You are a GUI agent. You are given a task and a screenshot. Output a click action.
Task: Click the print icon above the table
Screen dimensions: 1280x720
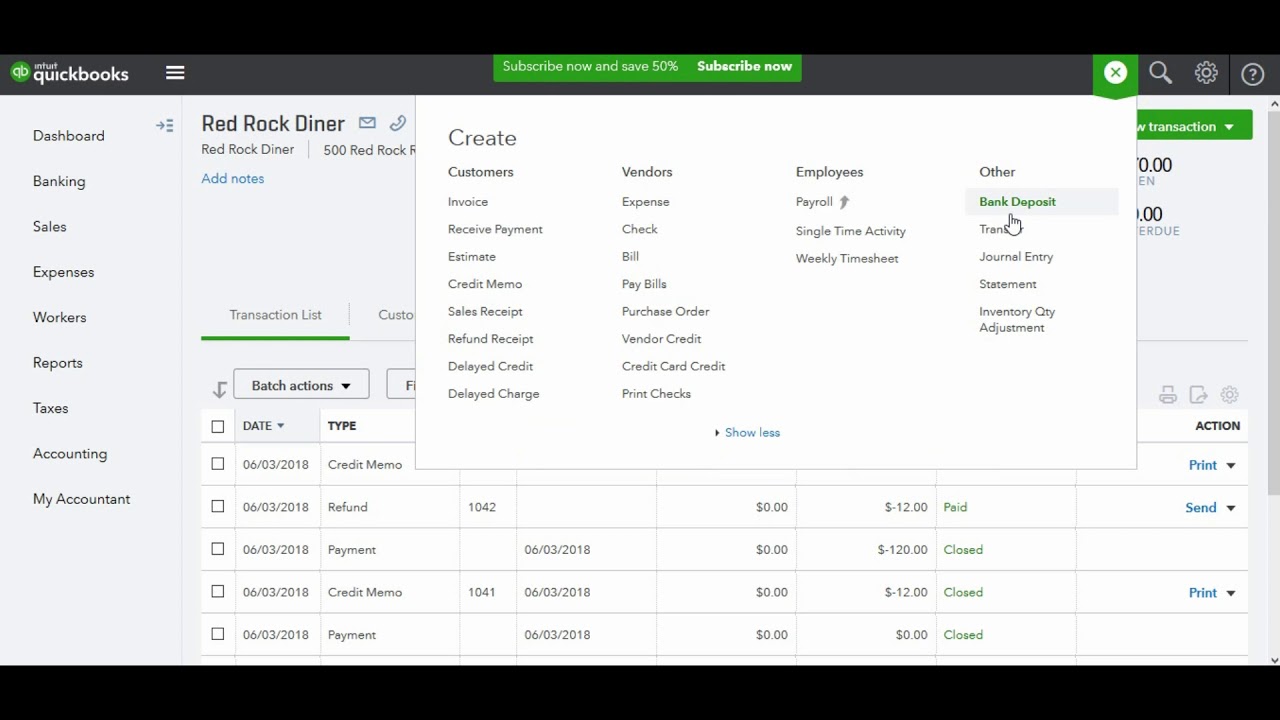(1167, 395)
